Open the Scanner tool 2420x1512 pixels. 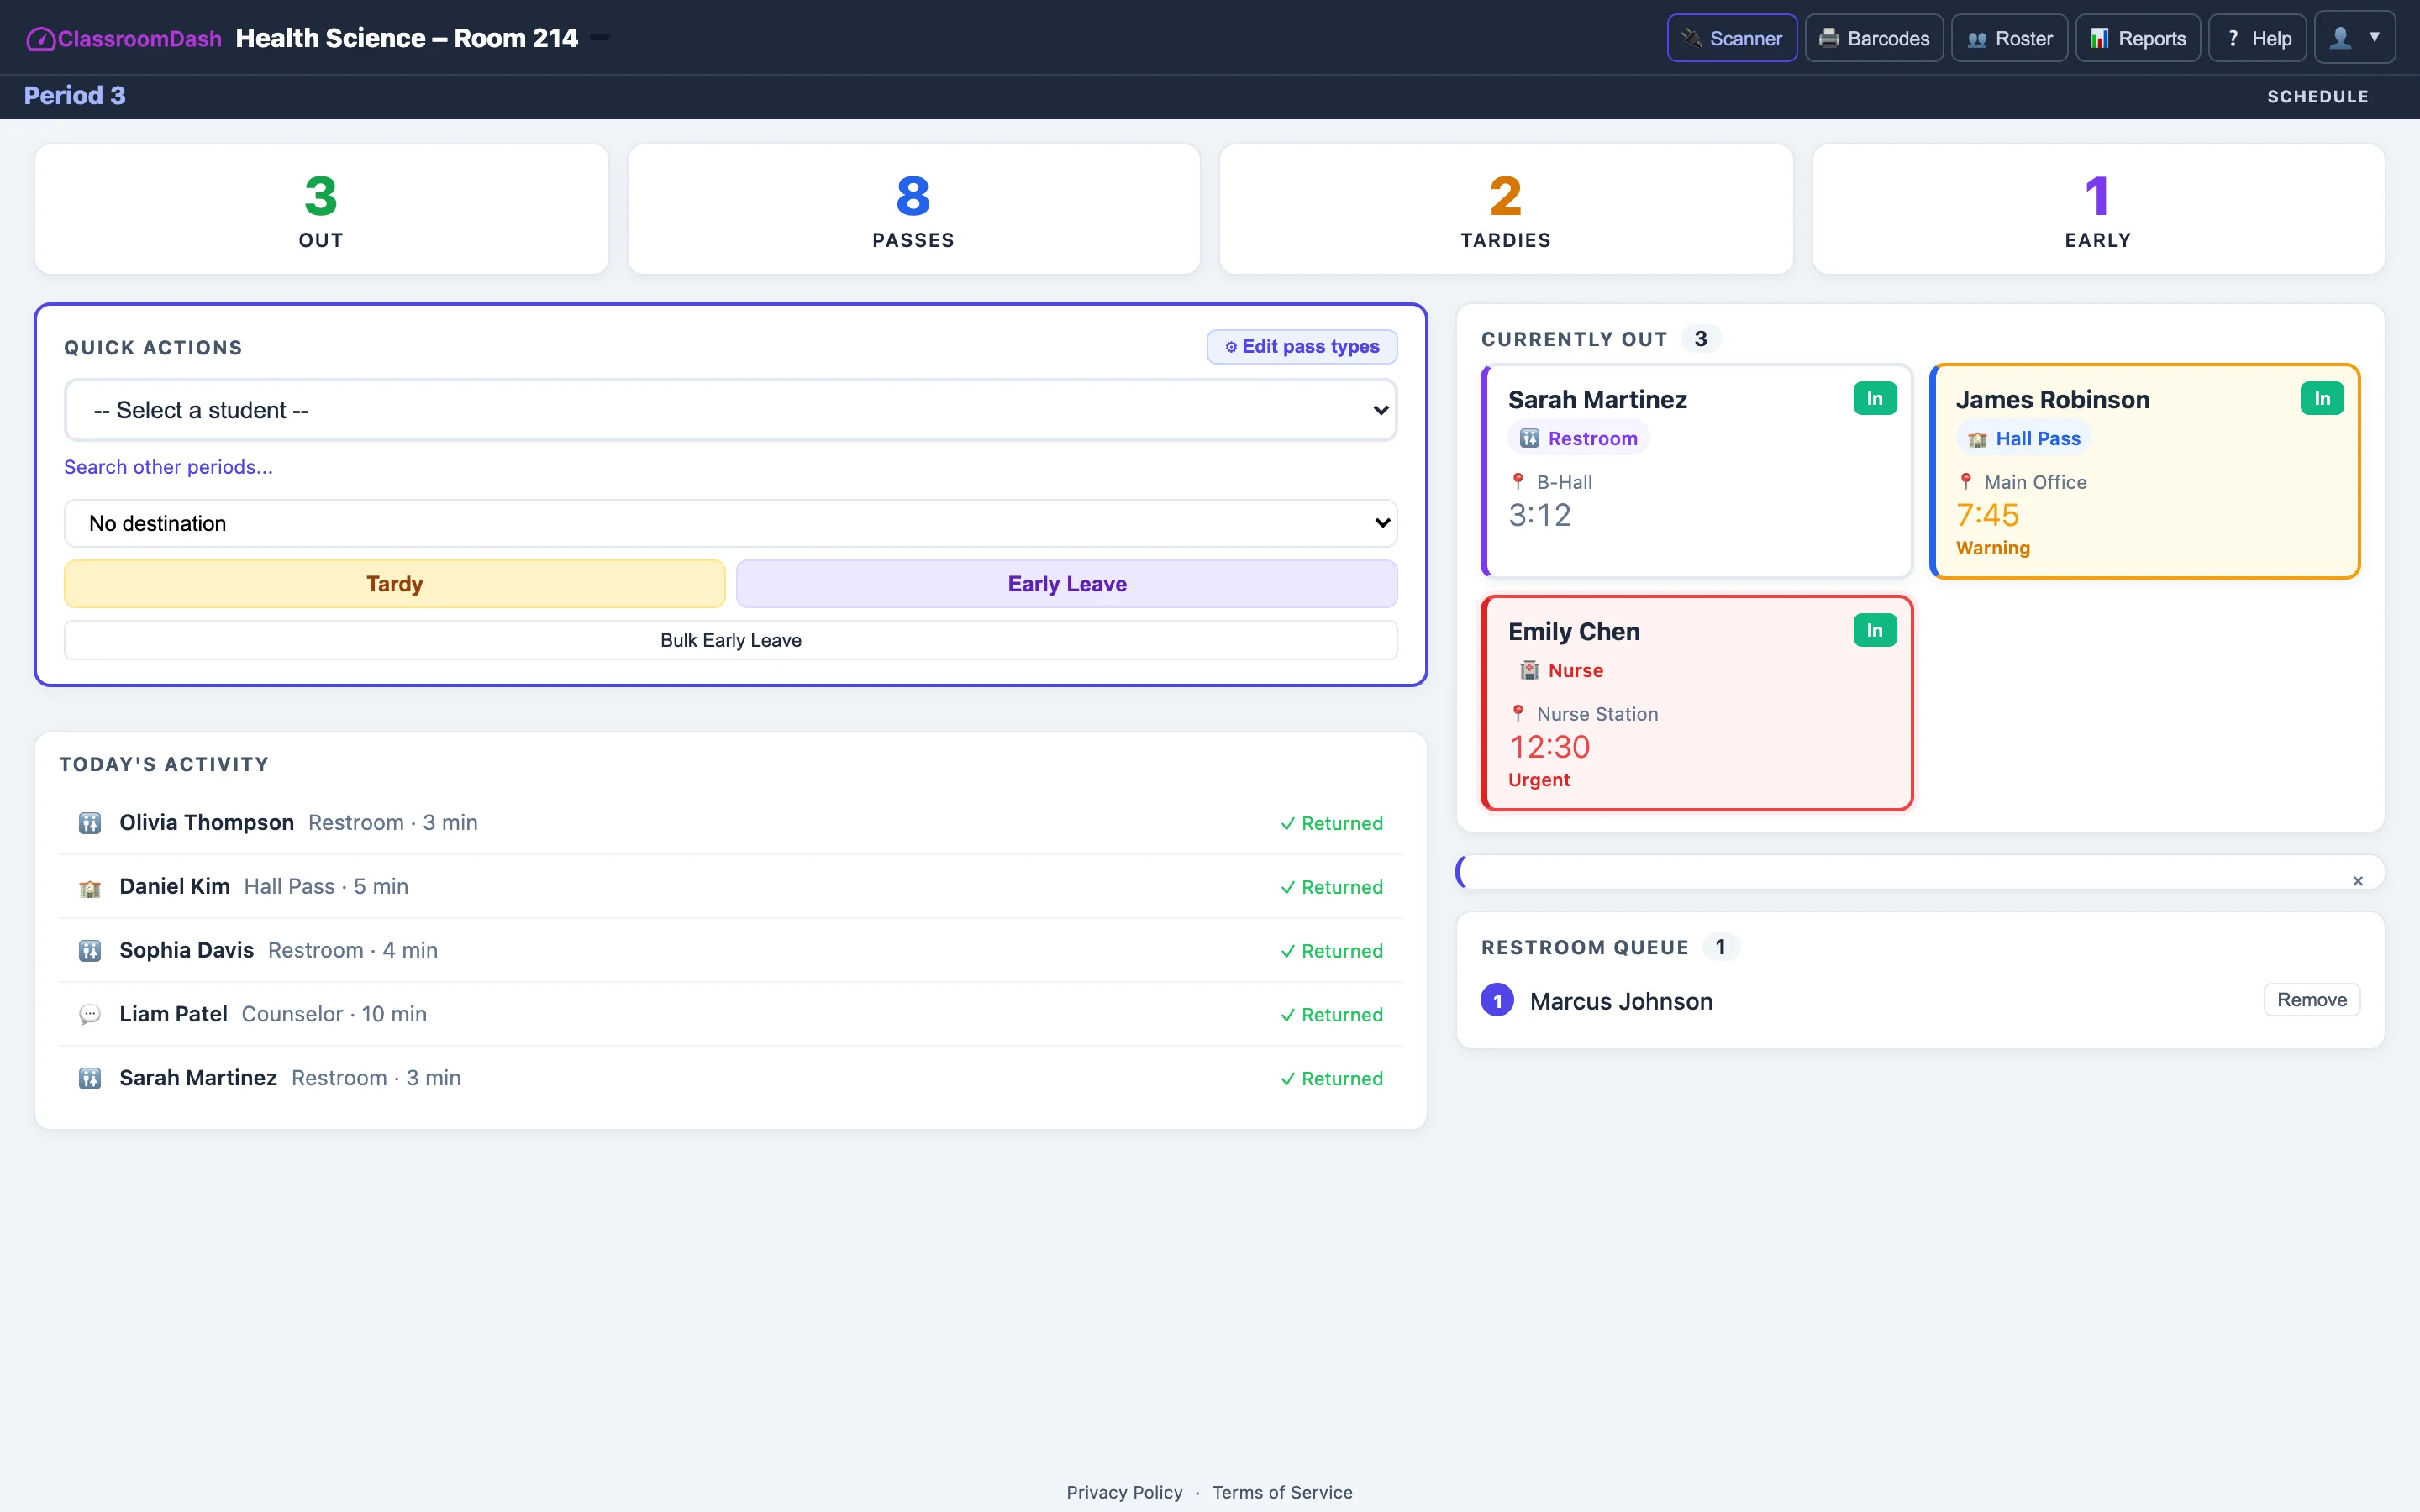pyautogui.click(x=1731, y=37)
